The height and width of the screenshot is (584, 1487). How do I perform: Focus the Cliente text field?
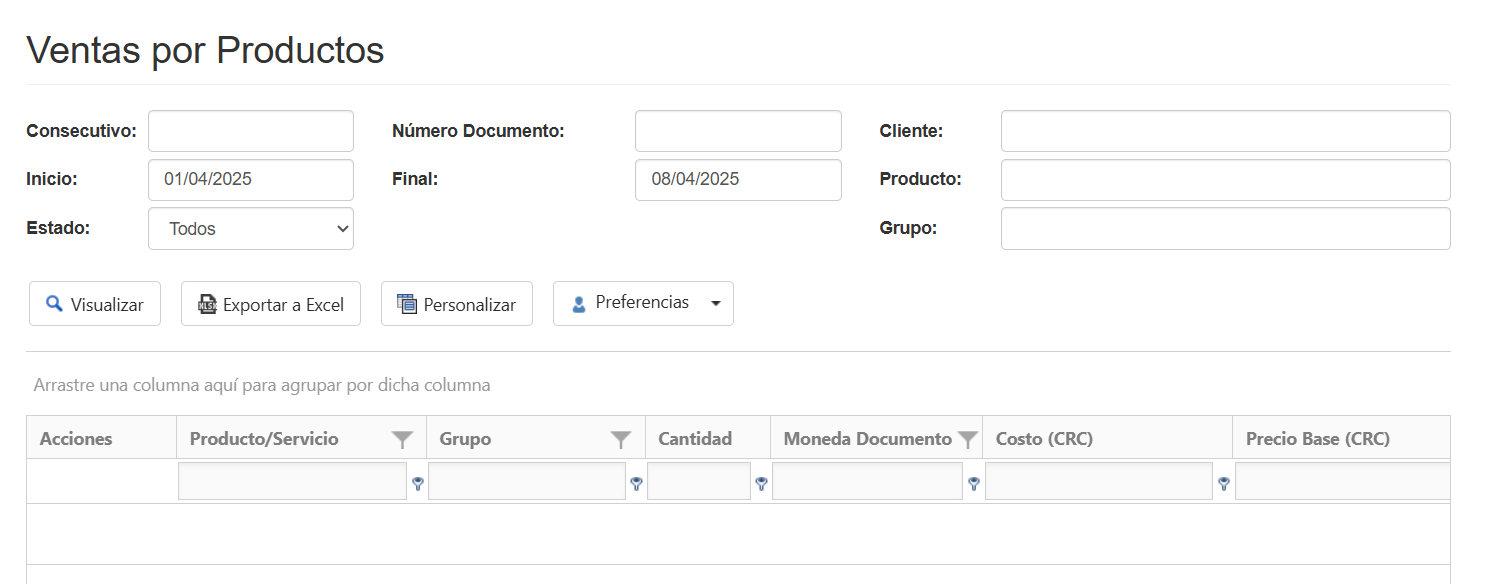pos(1225,131)
